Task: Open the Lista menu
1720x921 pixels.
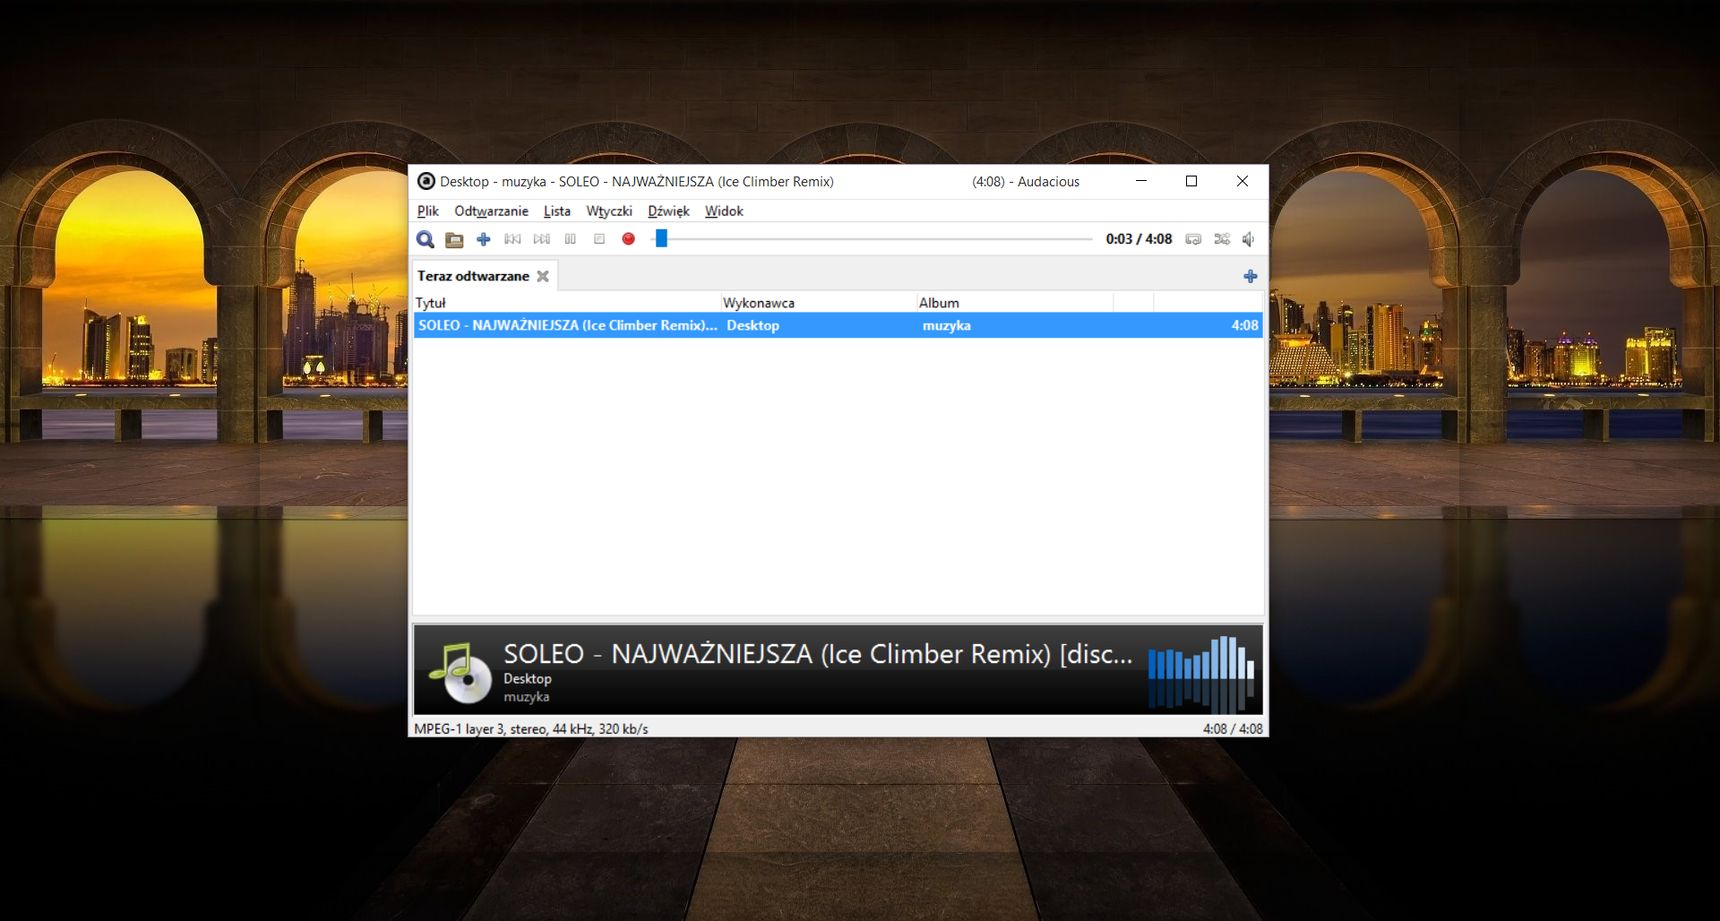Action: point(557,211)
